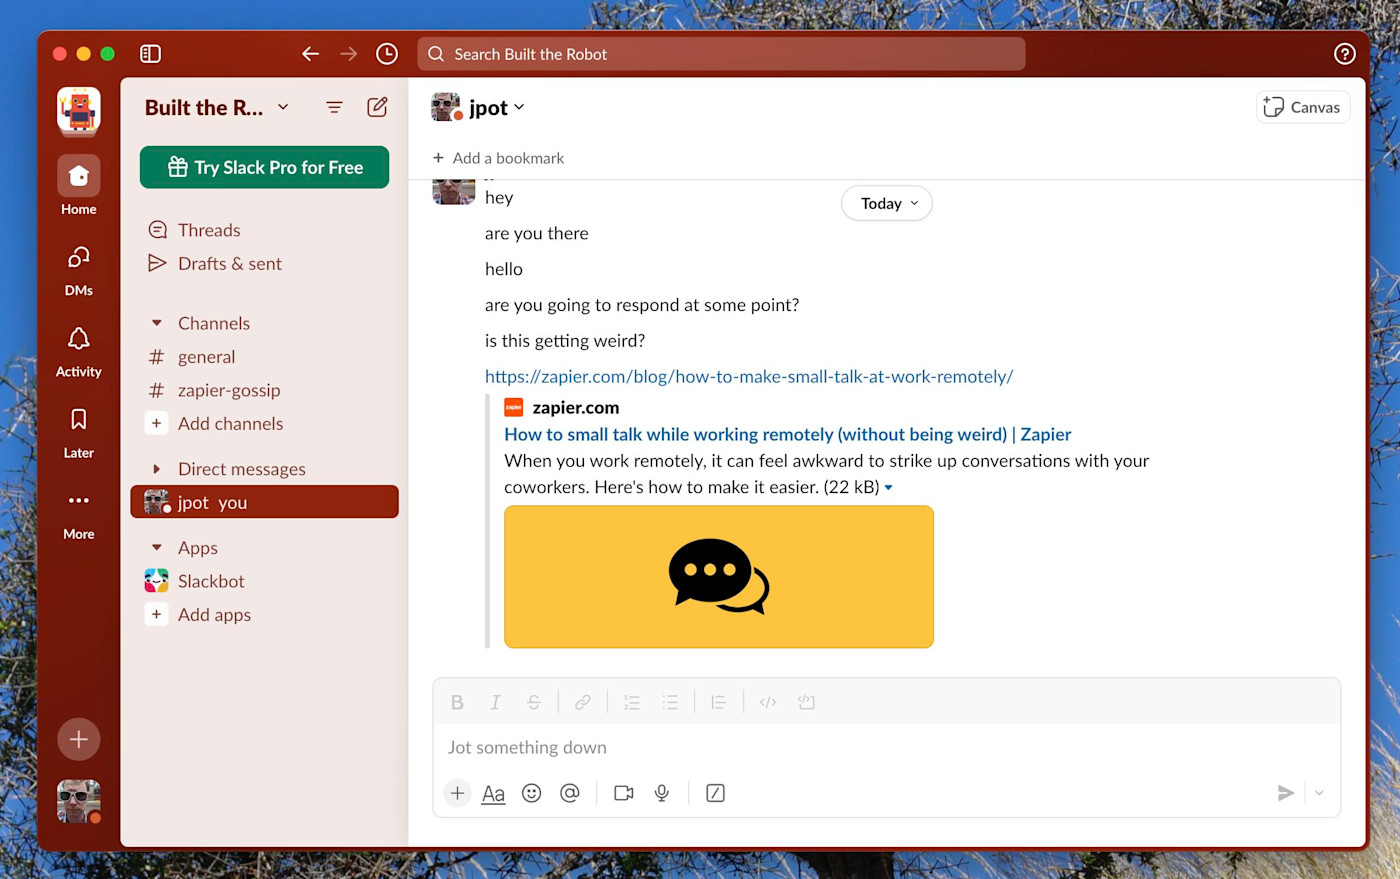Insert a link with the link icon

click(x=582, y=702)
